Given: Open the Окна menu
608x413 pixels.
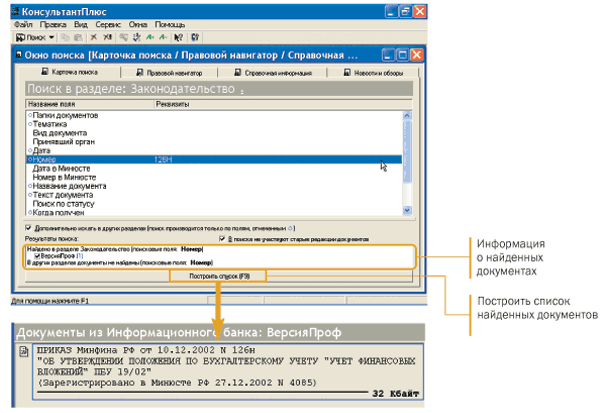Looking at the screenshot, I should point(138,24).
